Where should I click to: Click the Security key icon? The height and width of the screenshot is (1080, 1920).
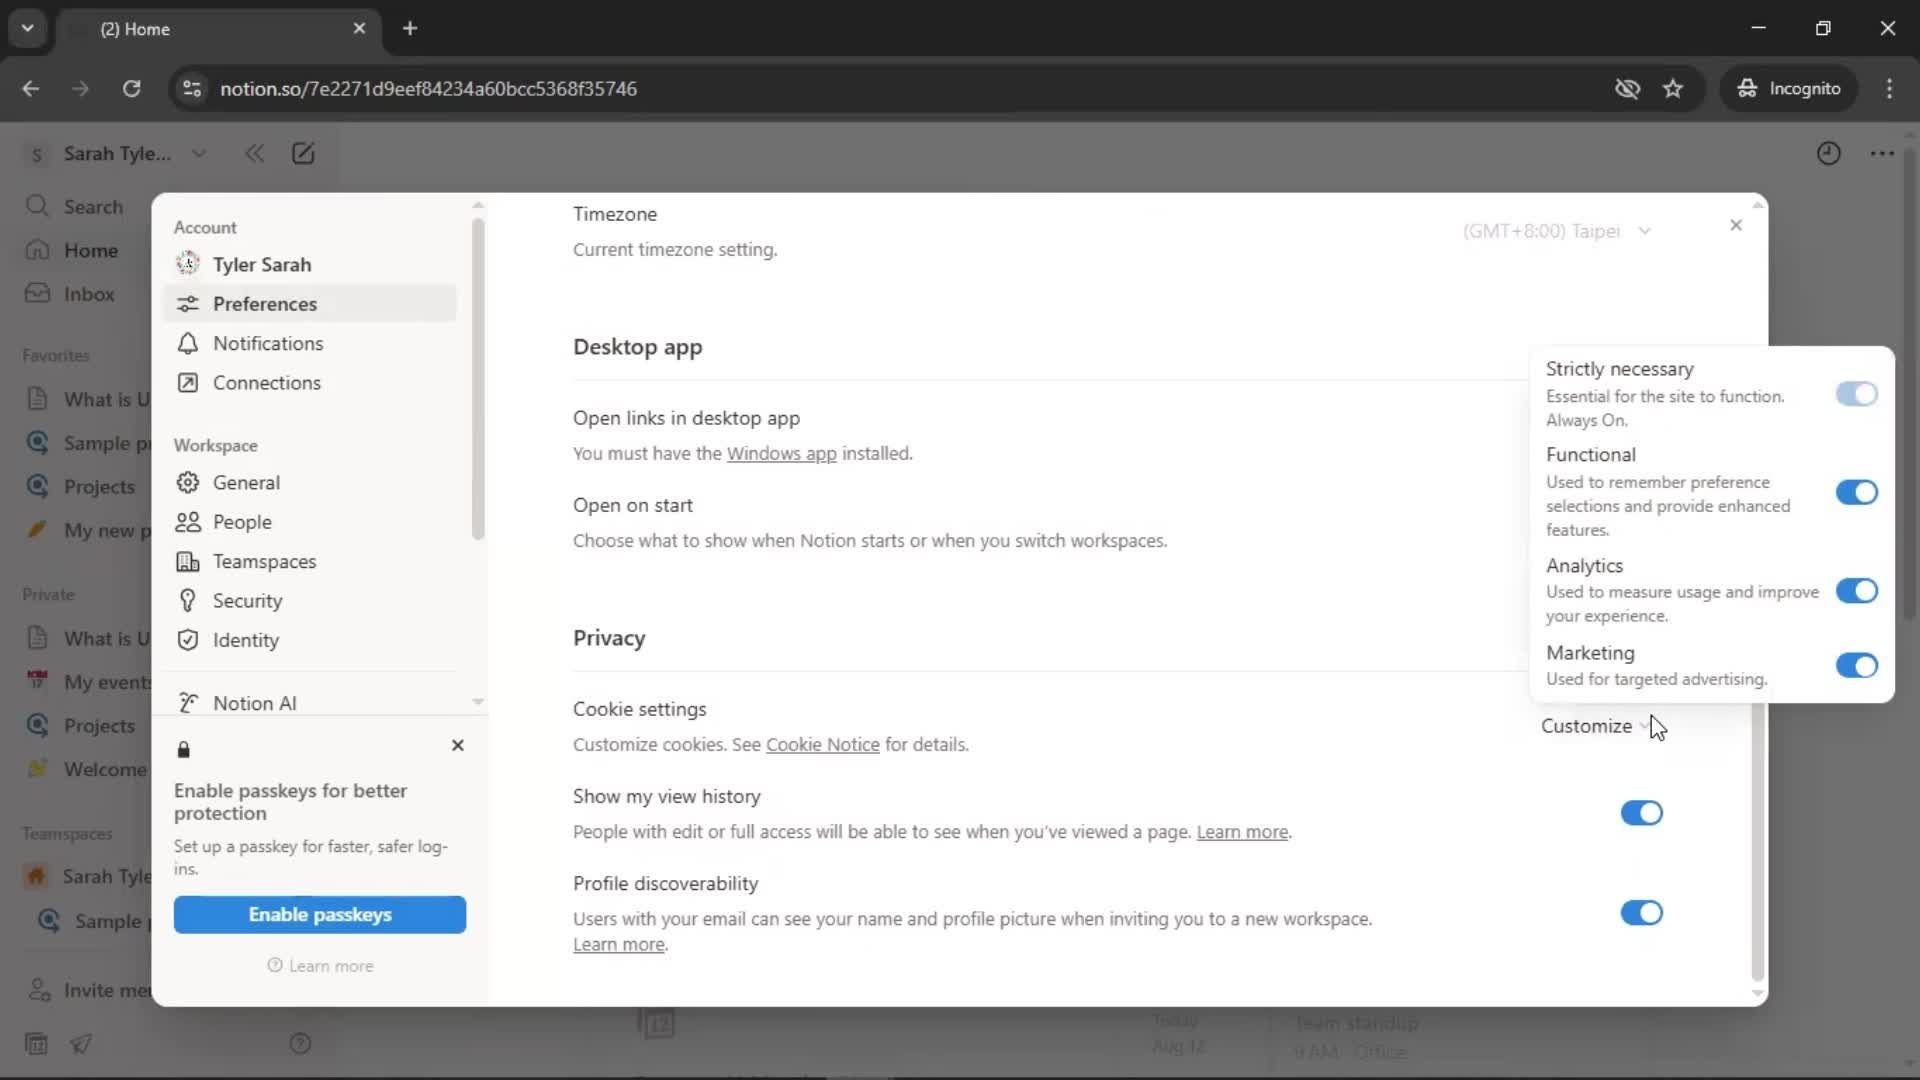(187, 600)
